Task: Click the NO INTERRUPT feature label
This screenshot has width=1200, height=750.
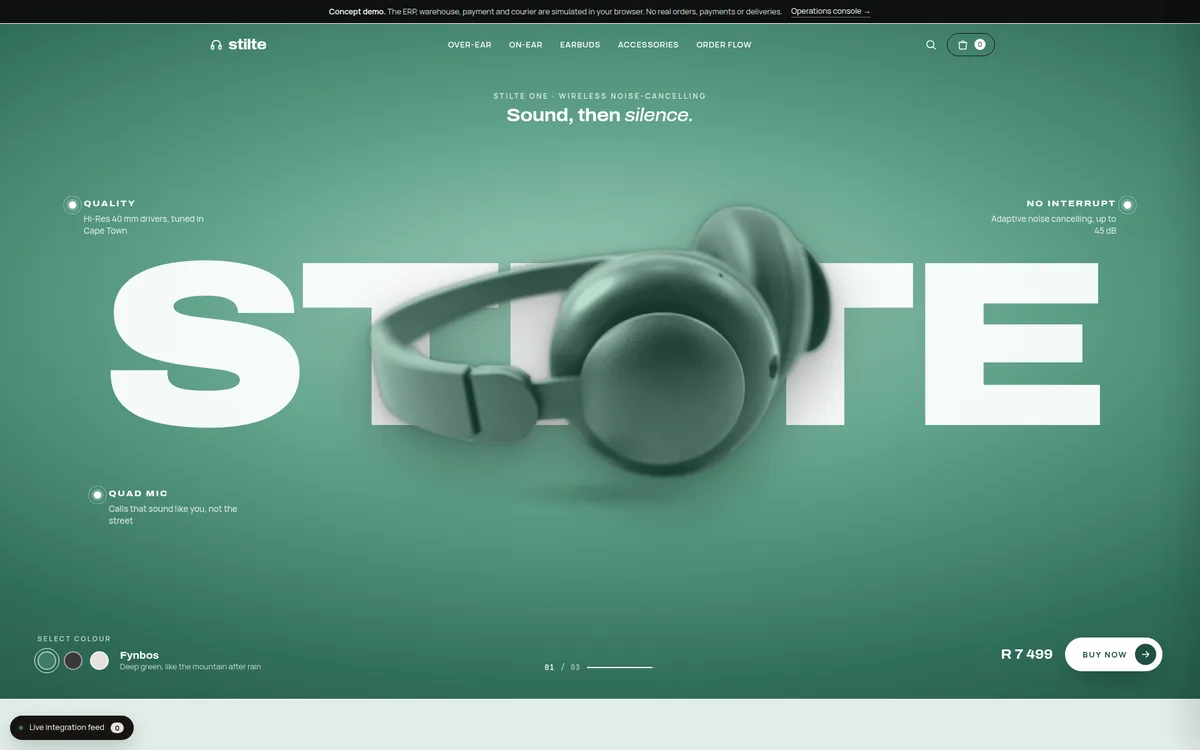Action: click(x=1071, y=204)
